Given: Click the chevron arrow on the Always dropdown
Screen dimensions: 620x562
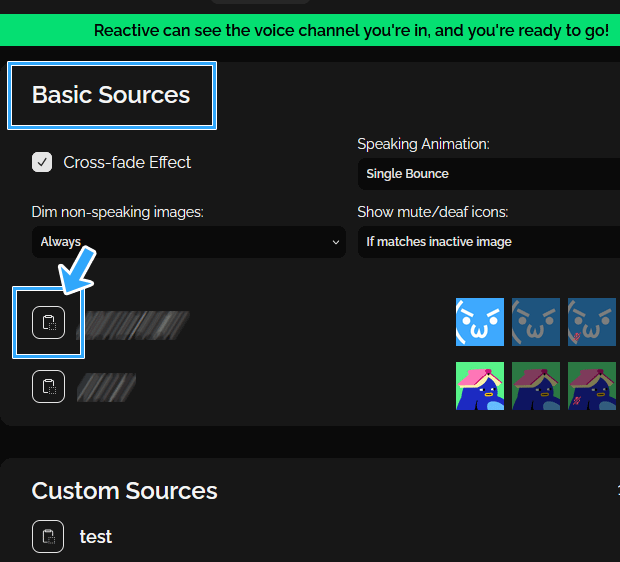Looking at the screenshot, I should (x=335, y=242).
